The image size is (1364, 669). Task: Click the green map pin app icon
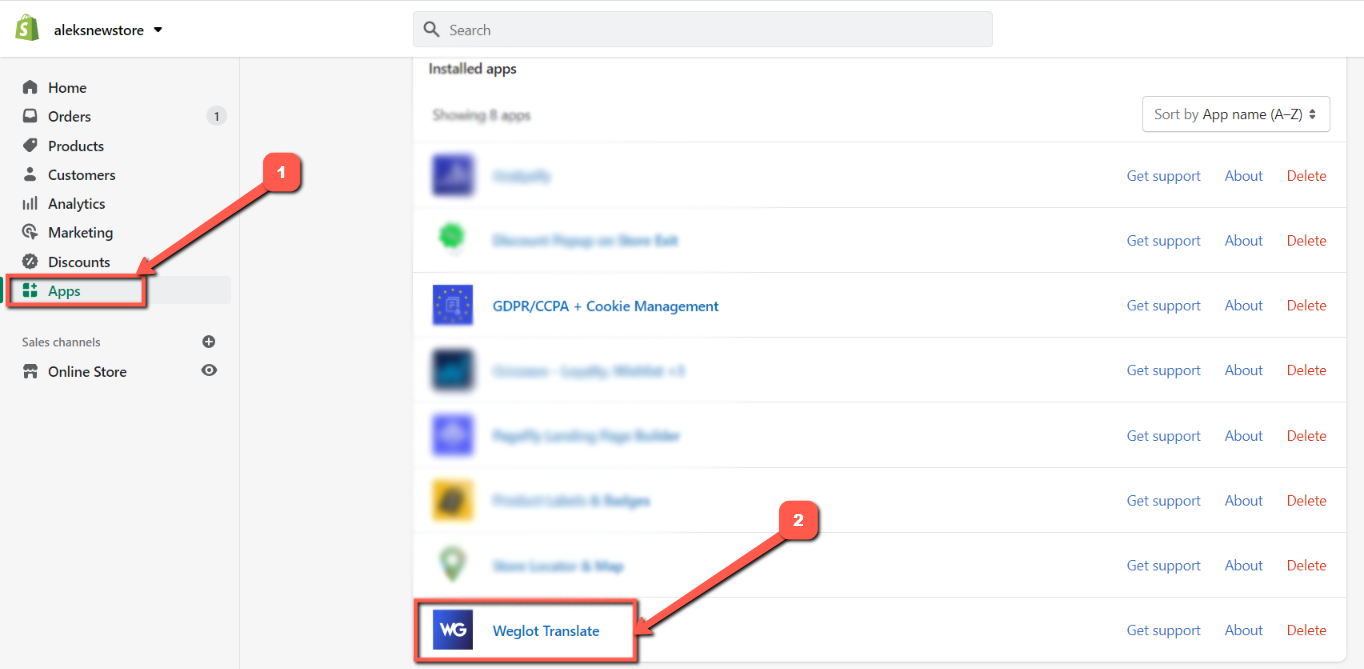[453, 565]
